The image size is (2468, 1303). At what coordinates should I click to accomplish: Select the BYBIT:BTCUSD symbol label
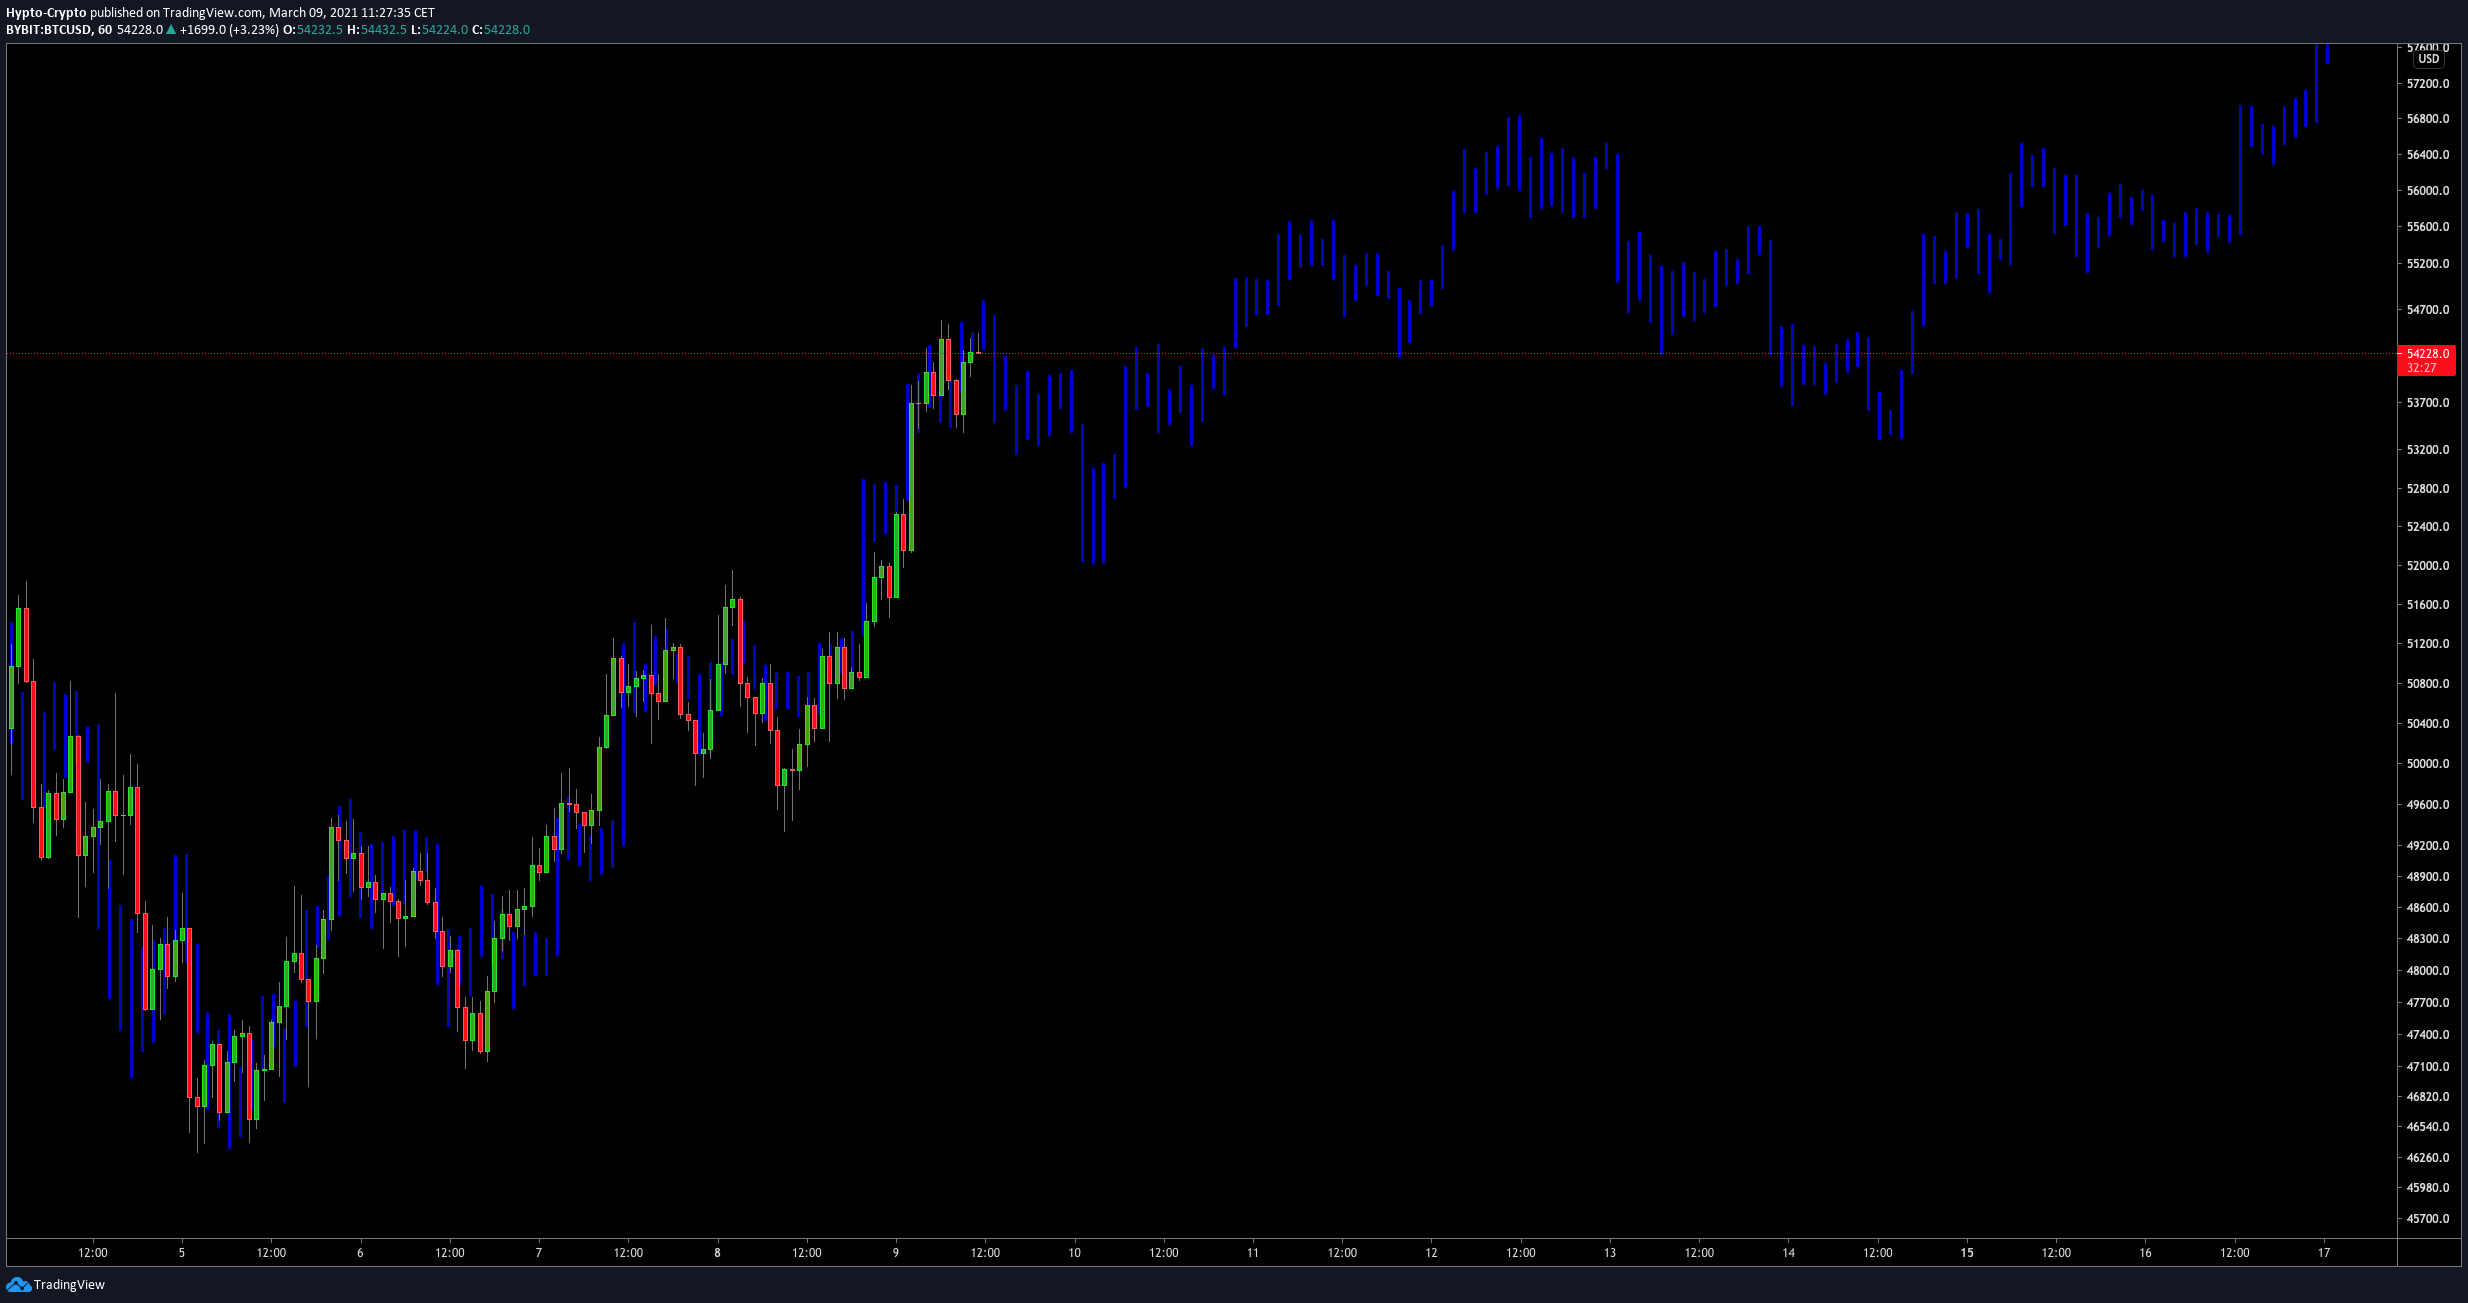(48, 30)
